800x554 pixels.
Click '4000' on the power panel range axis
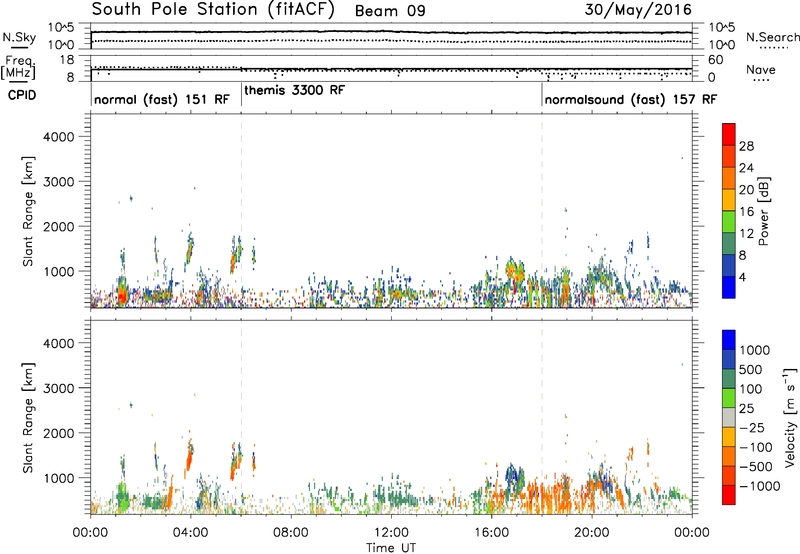58,137
